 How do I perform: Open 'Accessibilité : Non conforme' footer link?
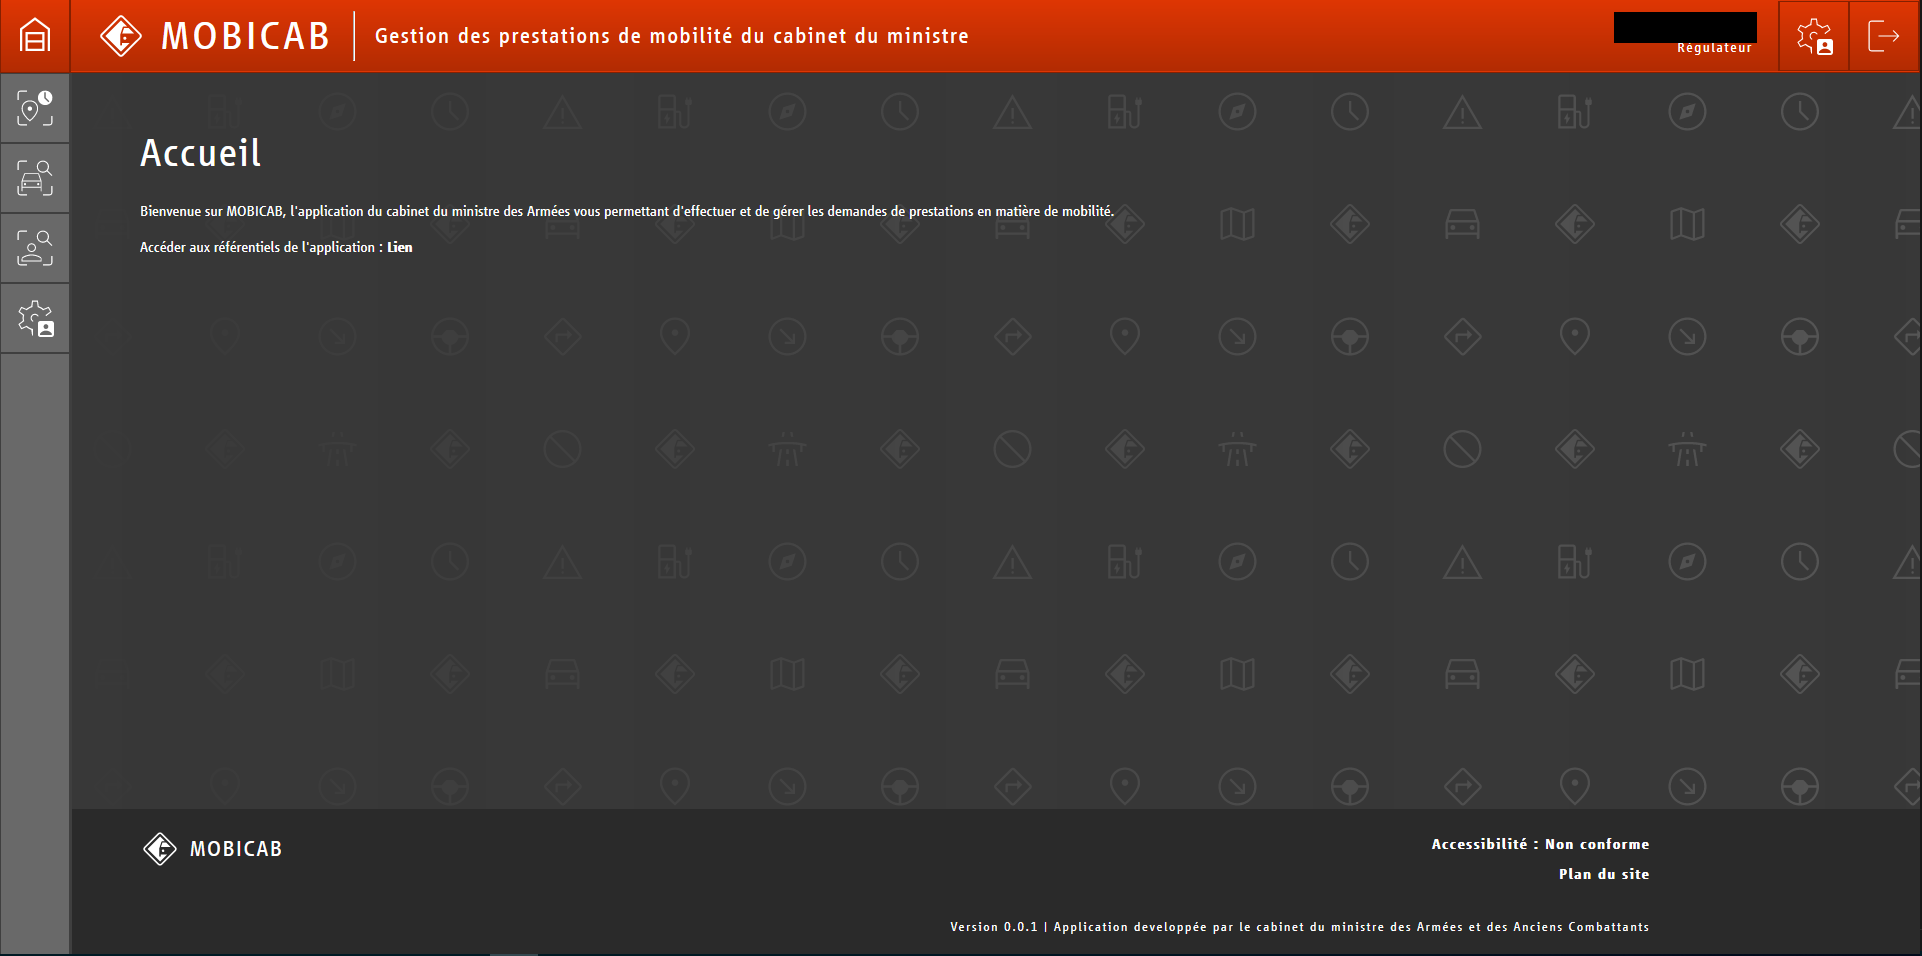pyautogui.click(x=1540, y=844)
